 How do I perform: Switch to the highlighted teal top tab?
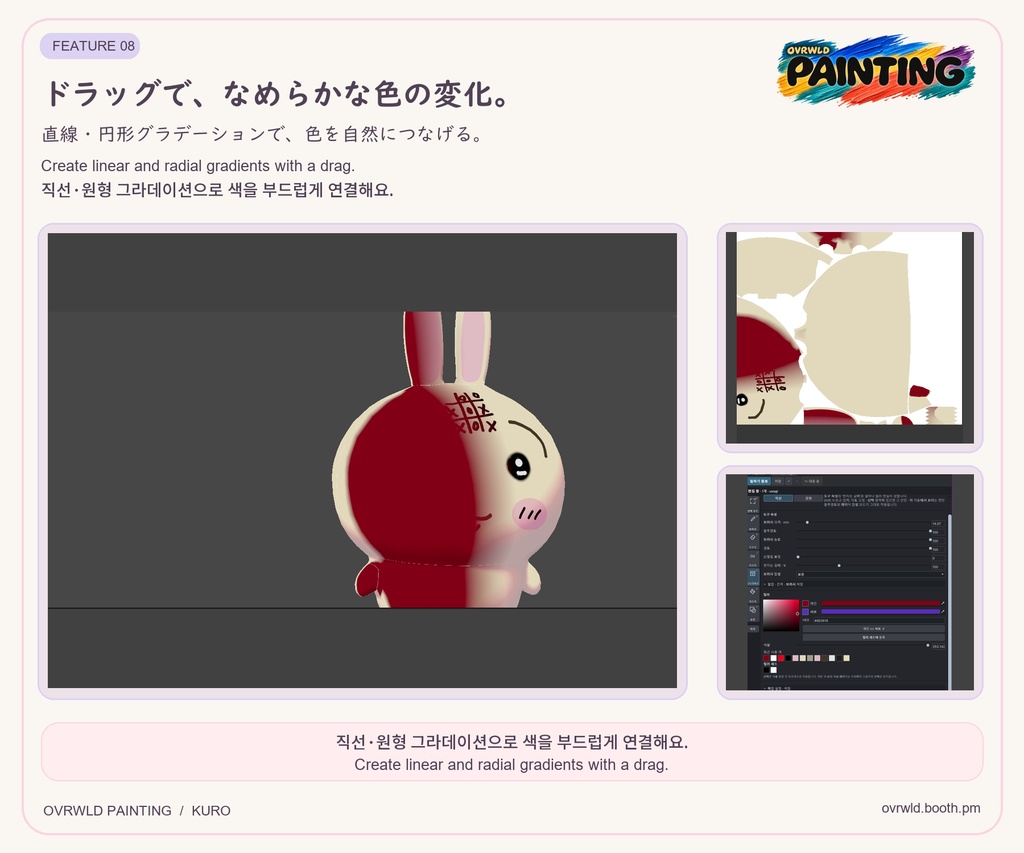click(759, 481)
